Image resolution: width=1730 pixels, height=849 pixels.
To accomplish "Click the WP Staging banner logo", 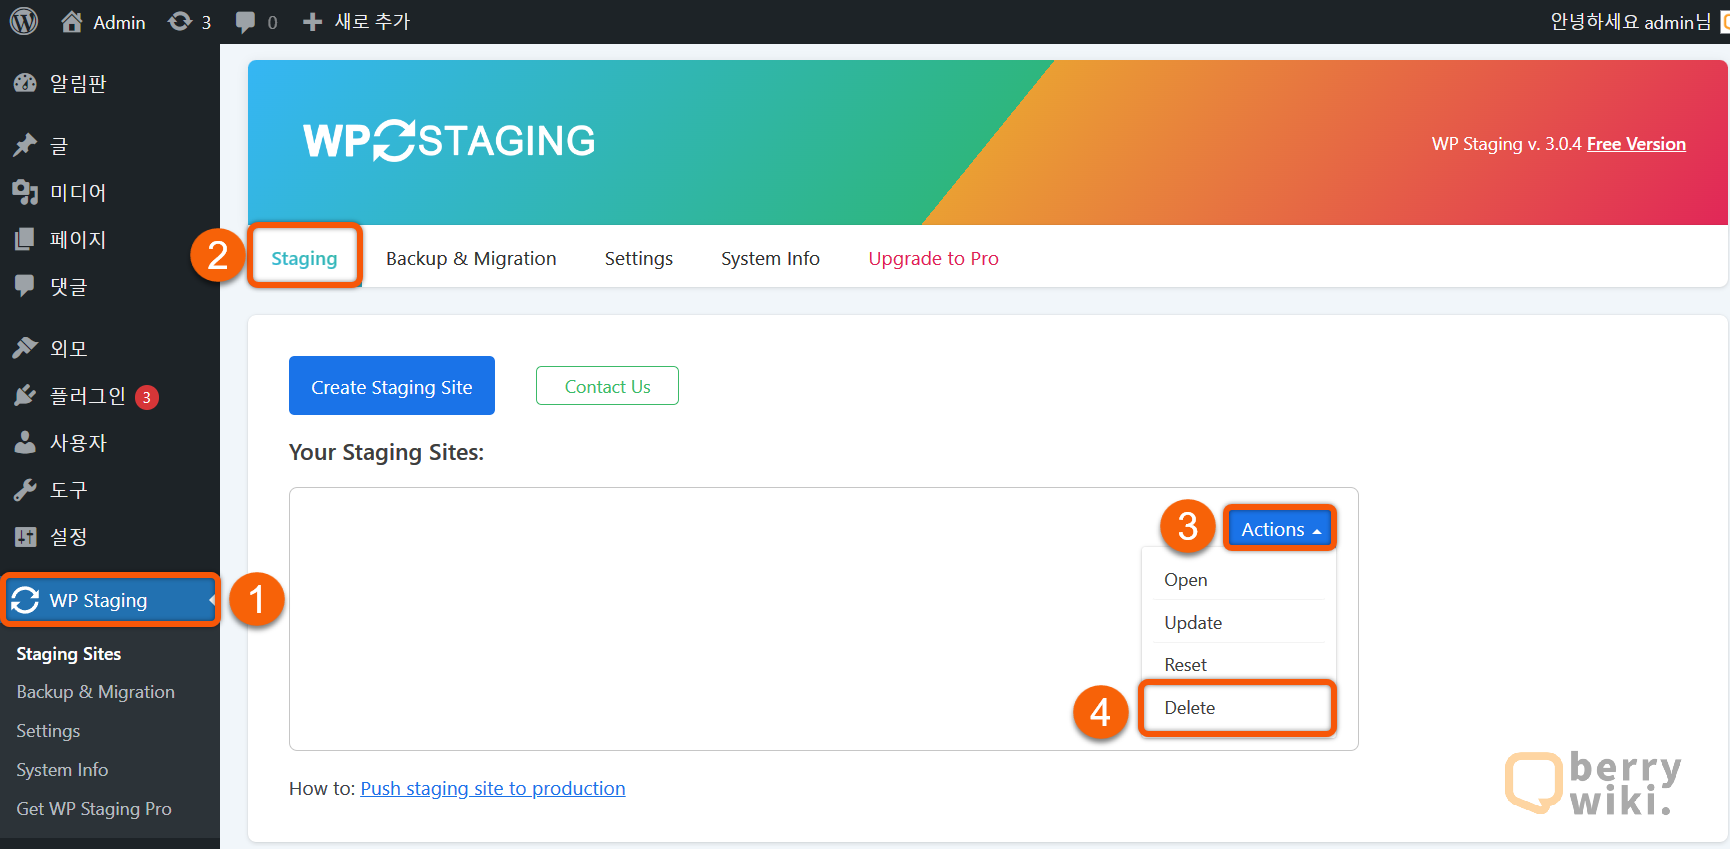I will (449, 141).
